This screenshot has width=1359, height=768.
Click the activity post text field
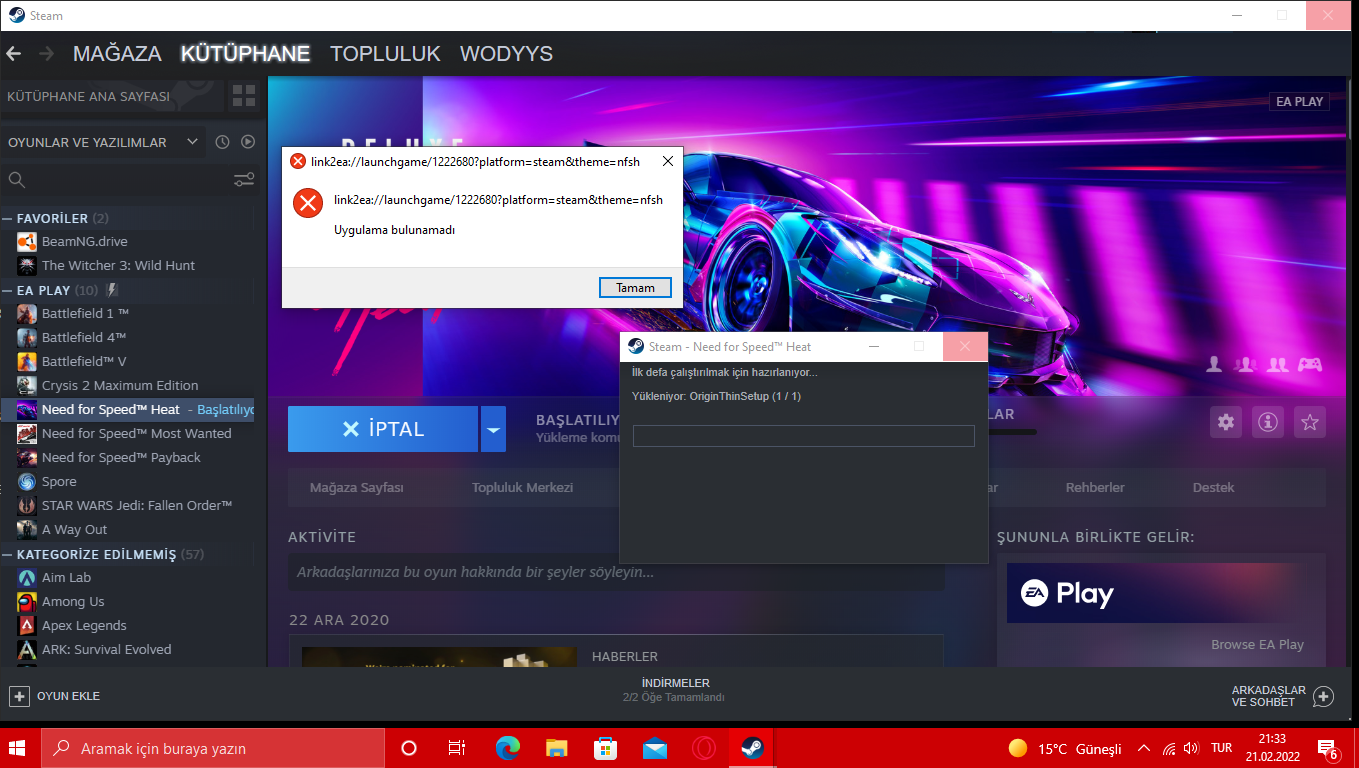tap(616, 573)
